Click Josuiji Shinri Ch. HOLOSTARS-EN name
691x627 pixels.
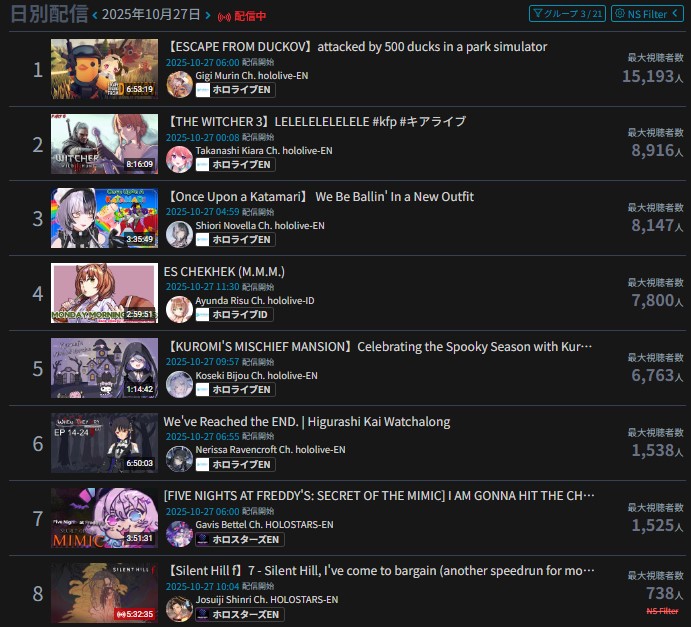267,600
